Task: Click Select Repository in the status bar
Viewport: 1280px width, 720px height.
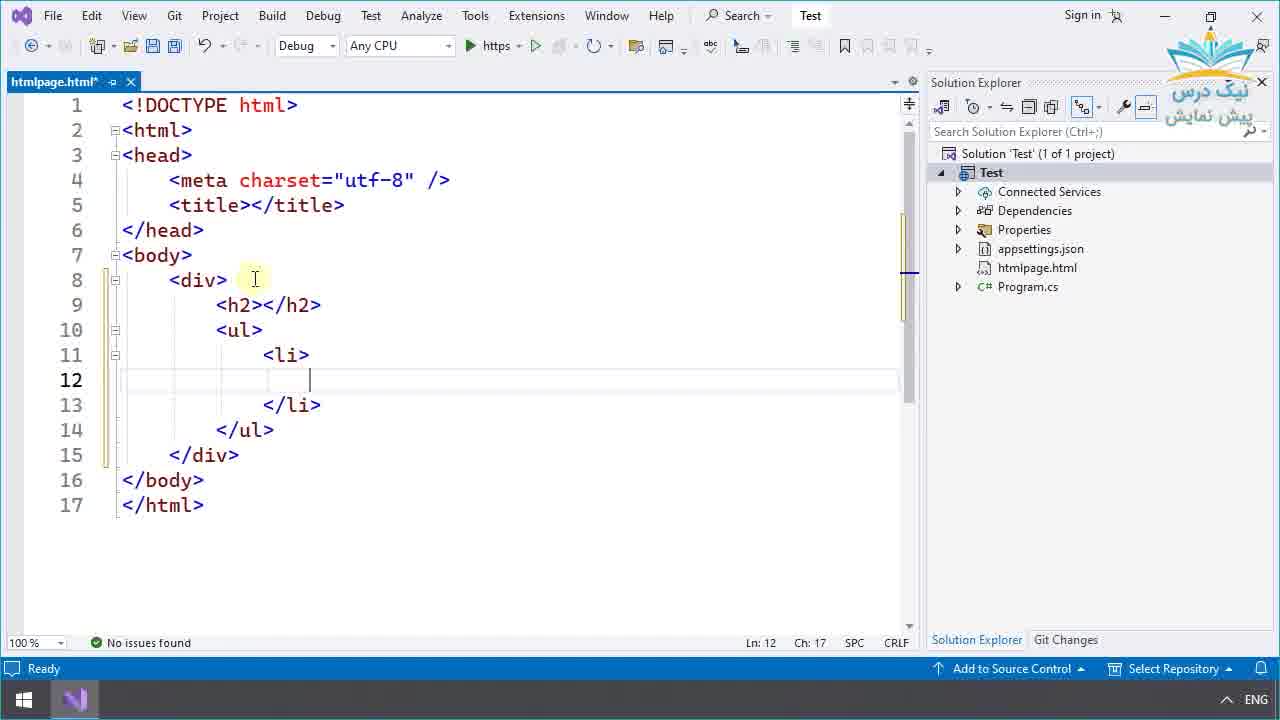Action: coord(1175,668)
